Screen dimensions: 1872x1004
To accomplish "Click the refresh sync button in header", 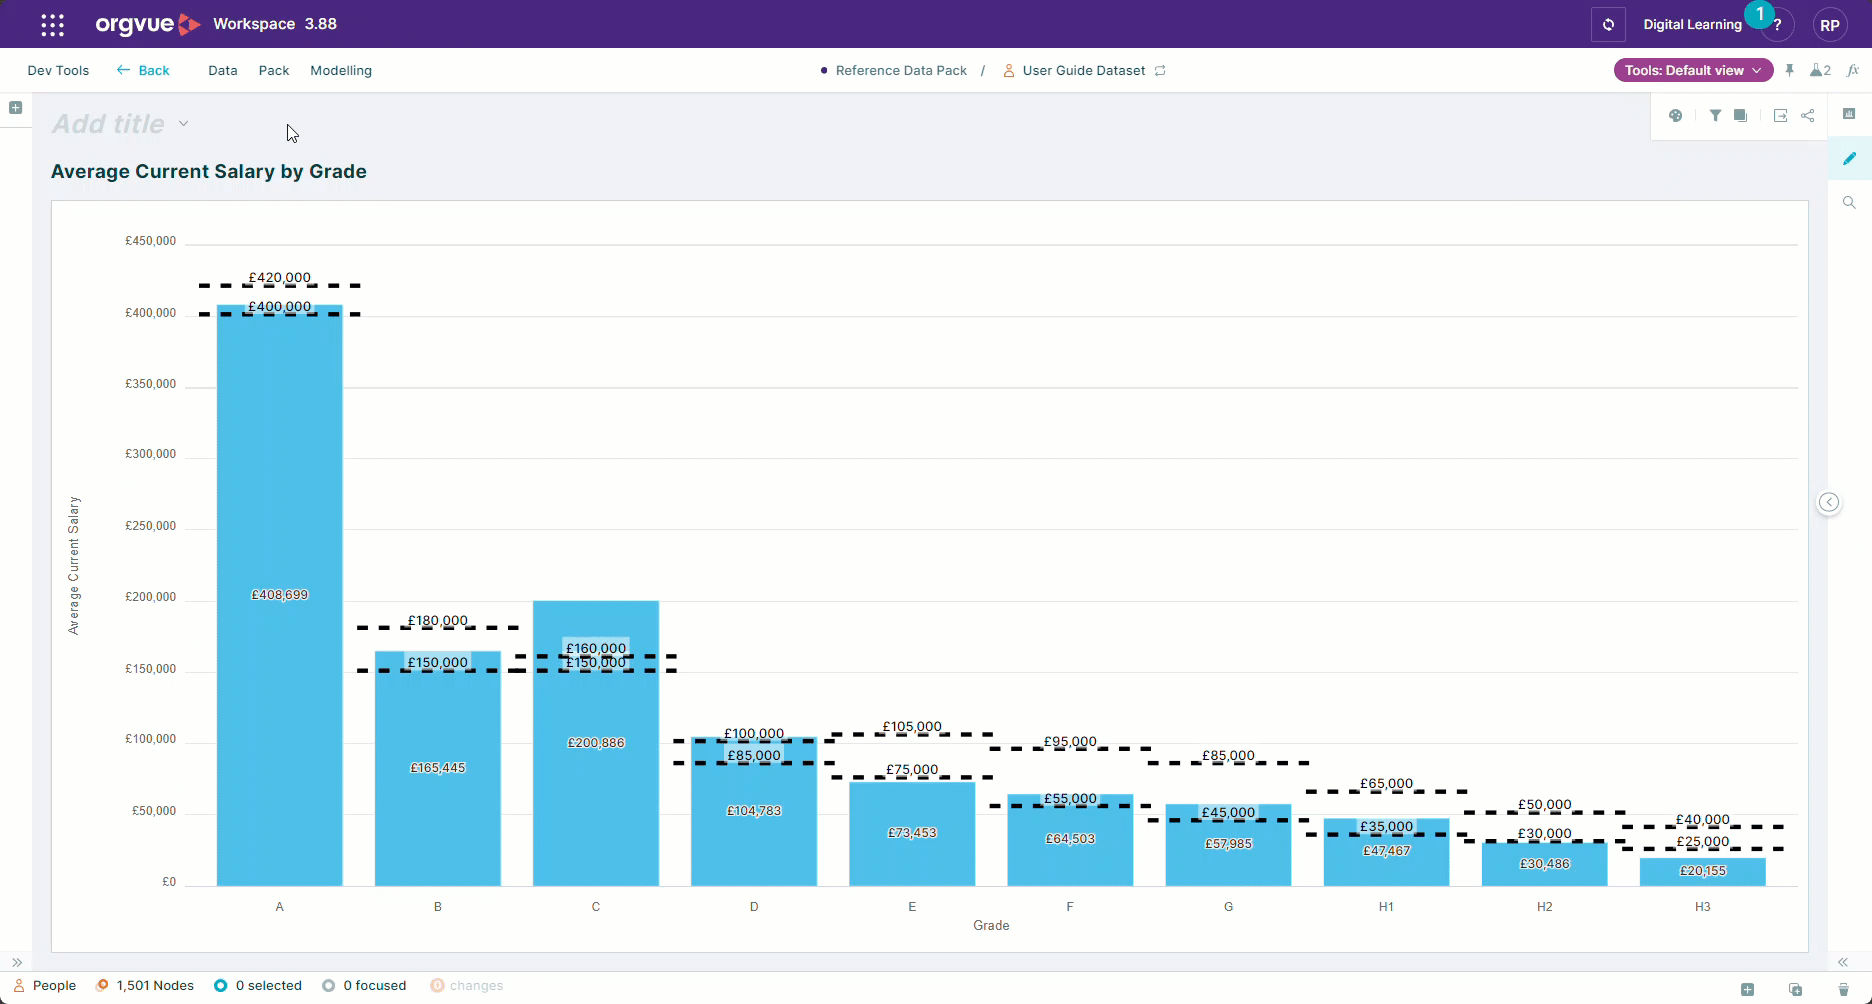I will (1608, 25).
